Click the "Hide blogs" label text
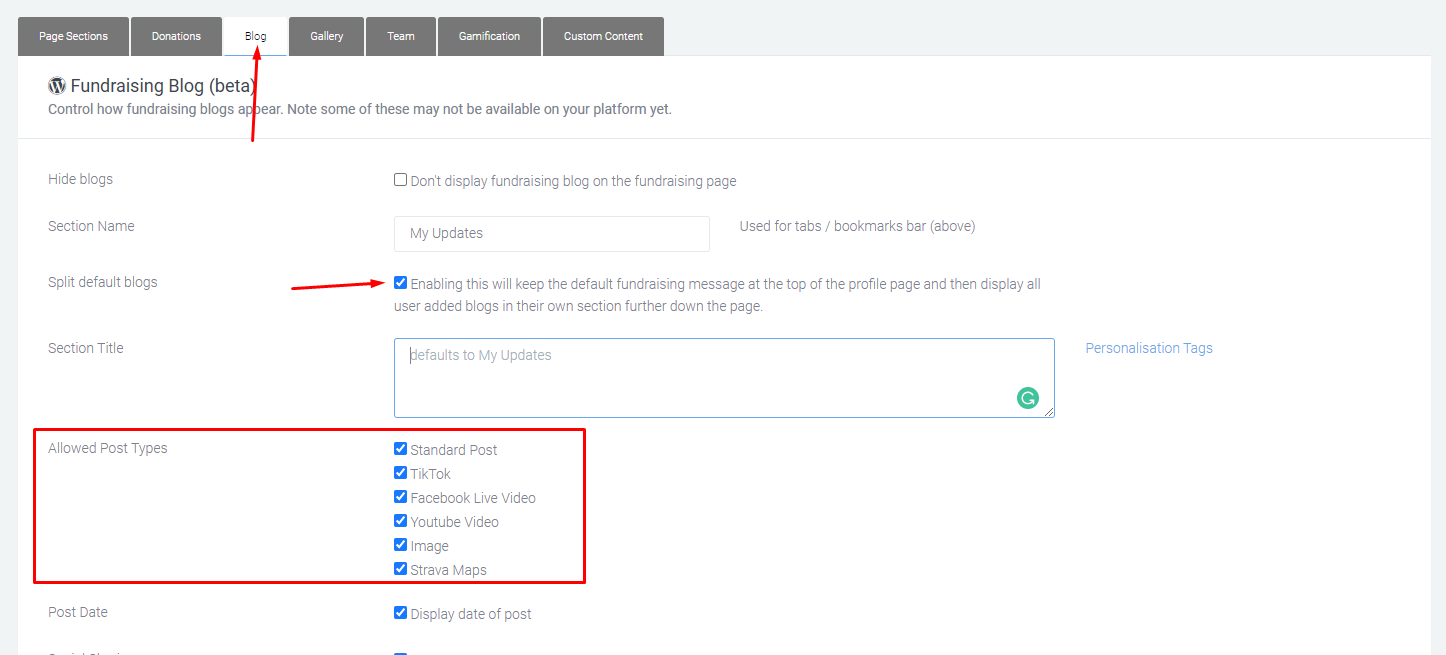This screenshot has height=655, width=1446. tap(80, 179)
